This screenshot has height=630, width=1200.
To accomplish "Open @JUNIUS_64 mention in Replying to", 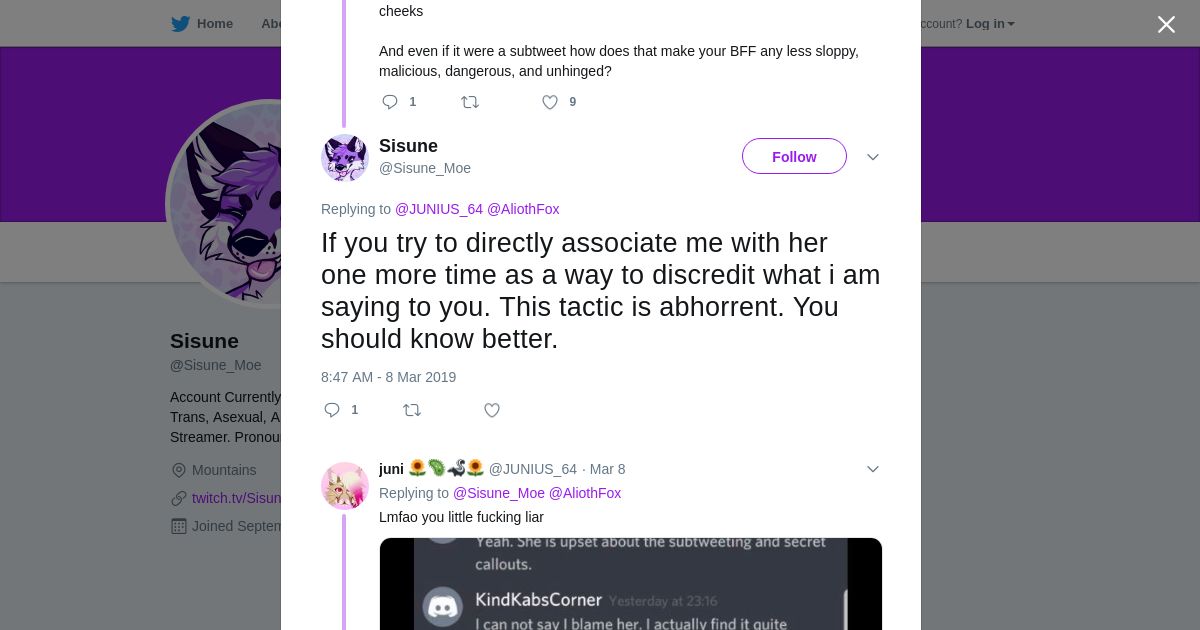I will click(x=439, y=209).
